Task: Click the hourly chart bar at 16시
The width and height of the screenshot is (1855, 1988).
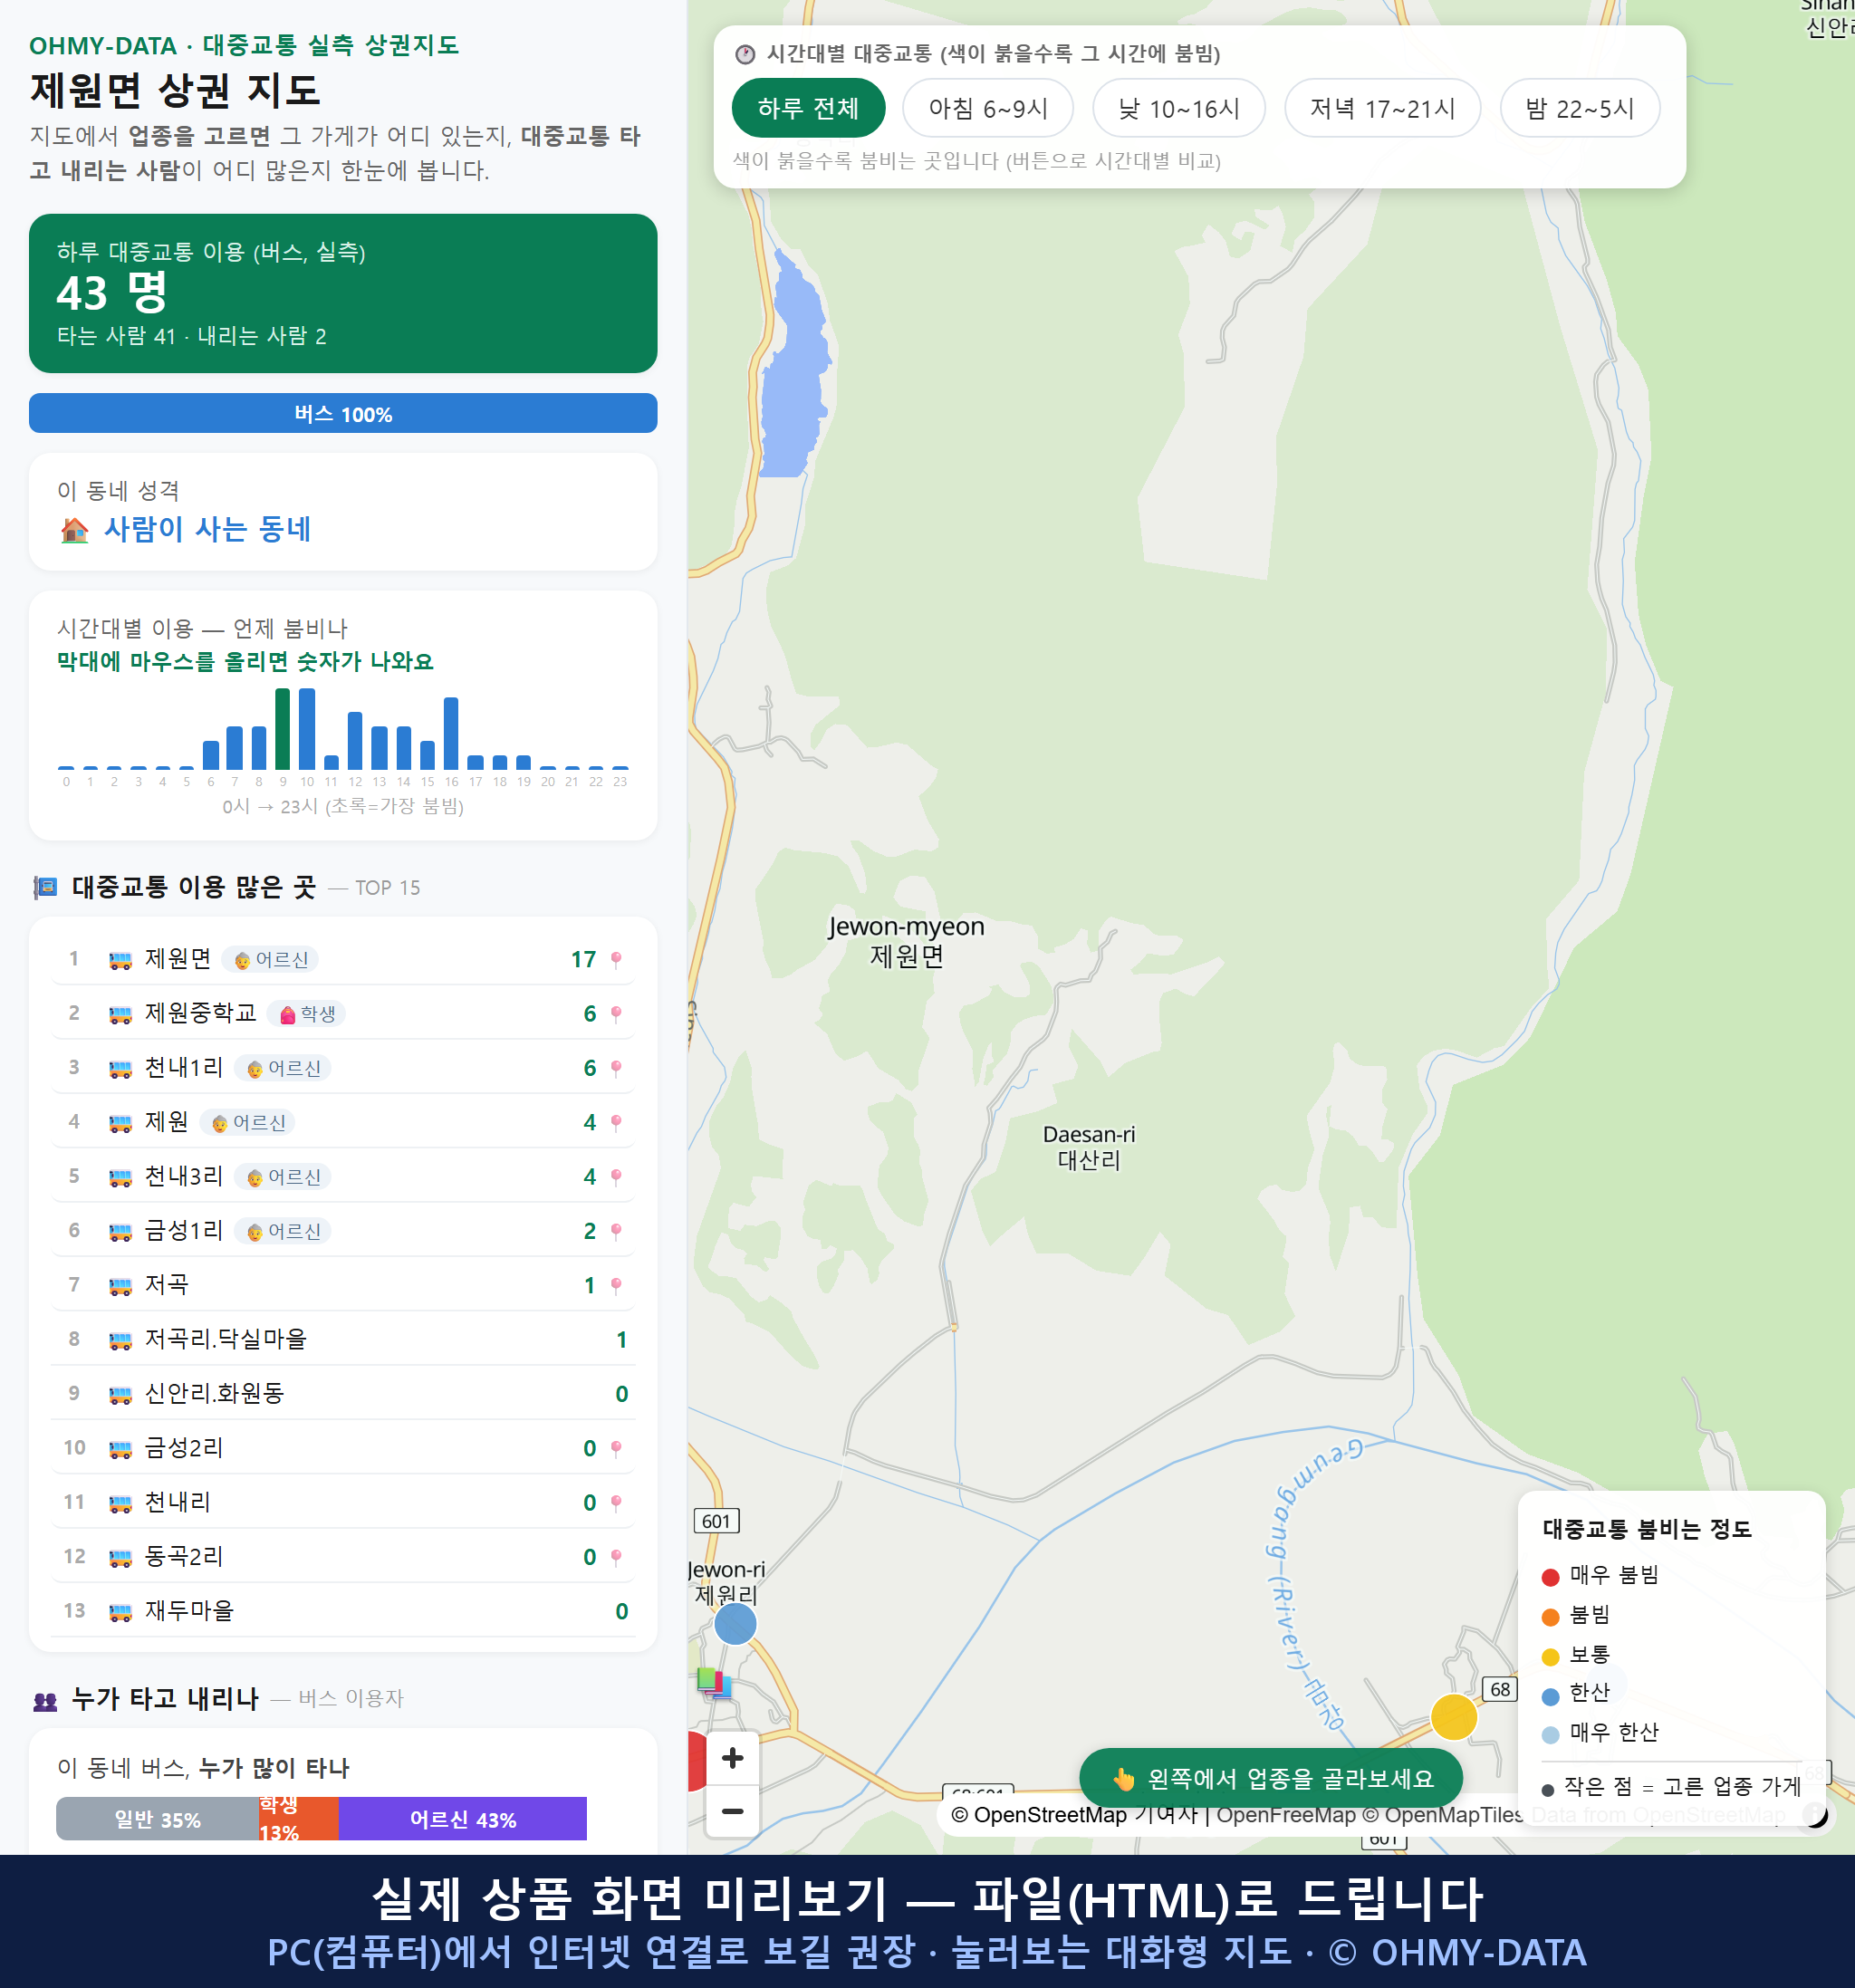Action: pyautogui.click(x=451, y=733)
